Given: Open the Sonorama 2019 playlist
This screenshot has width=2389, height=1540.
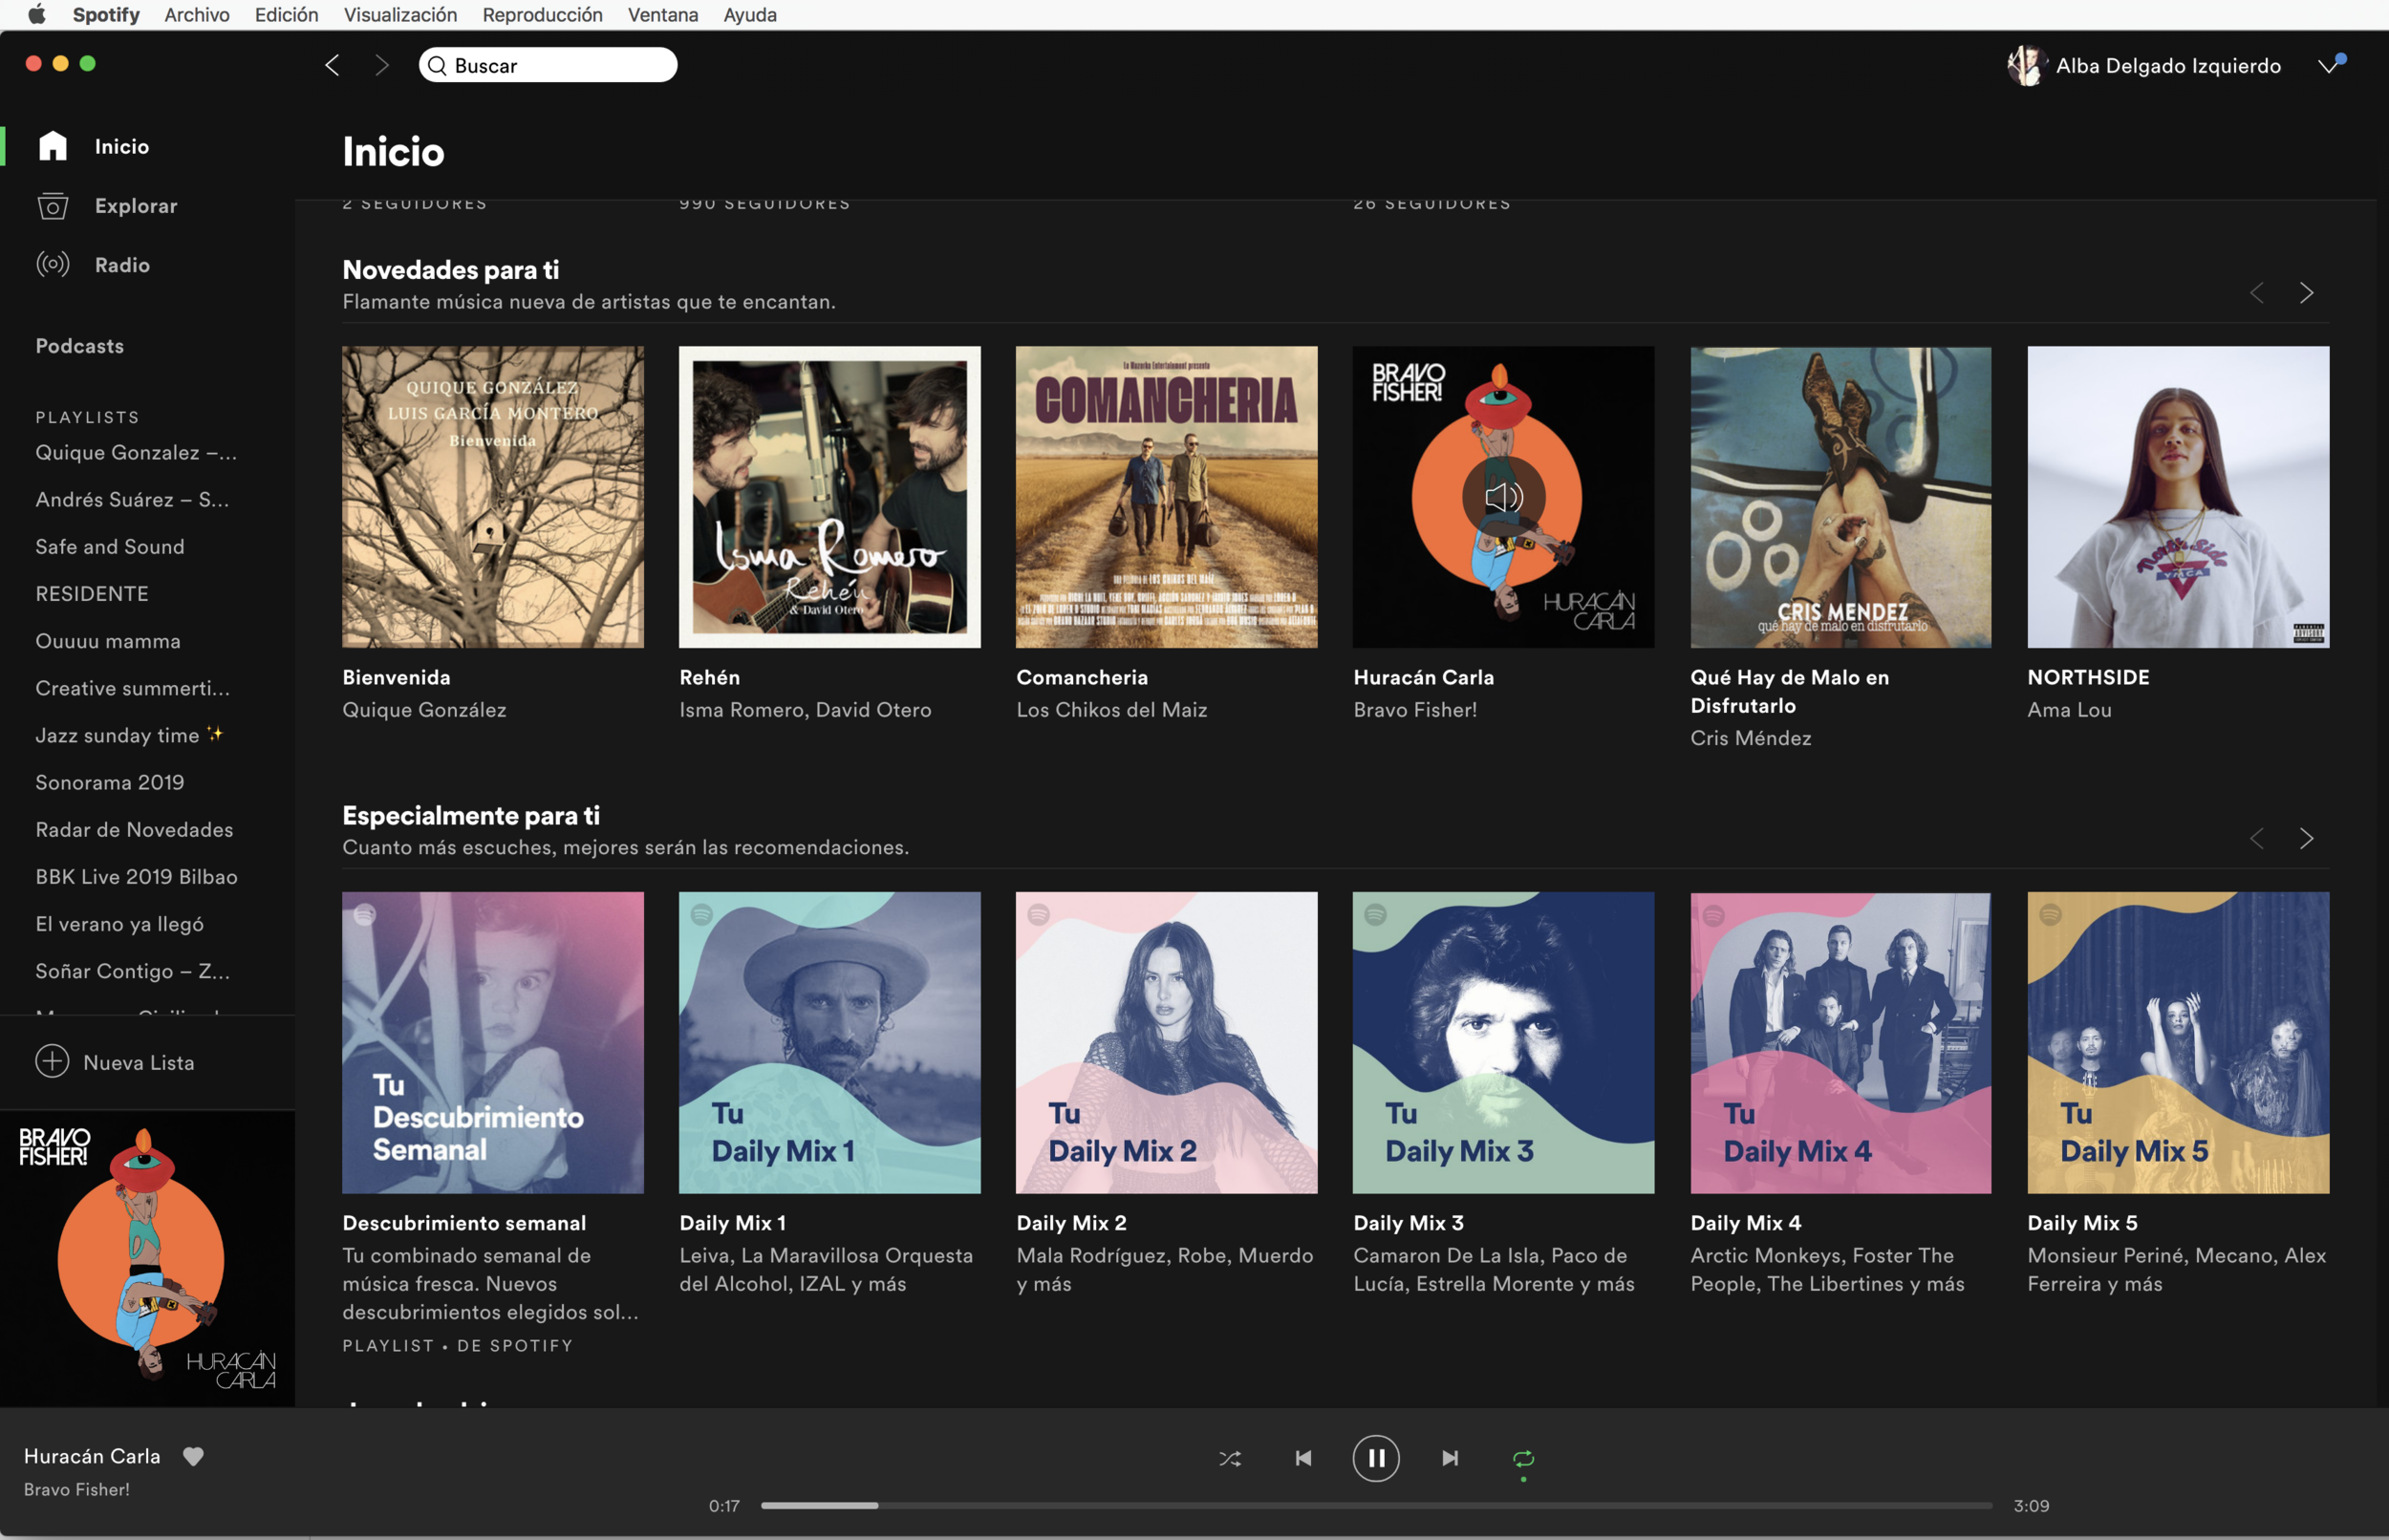Looking at the screenshot, I should (110, 782).
